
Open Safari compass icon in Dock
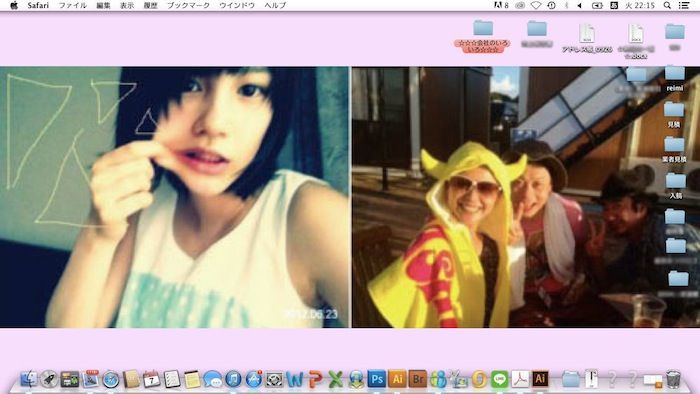[111, 380]
